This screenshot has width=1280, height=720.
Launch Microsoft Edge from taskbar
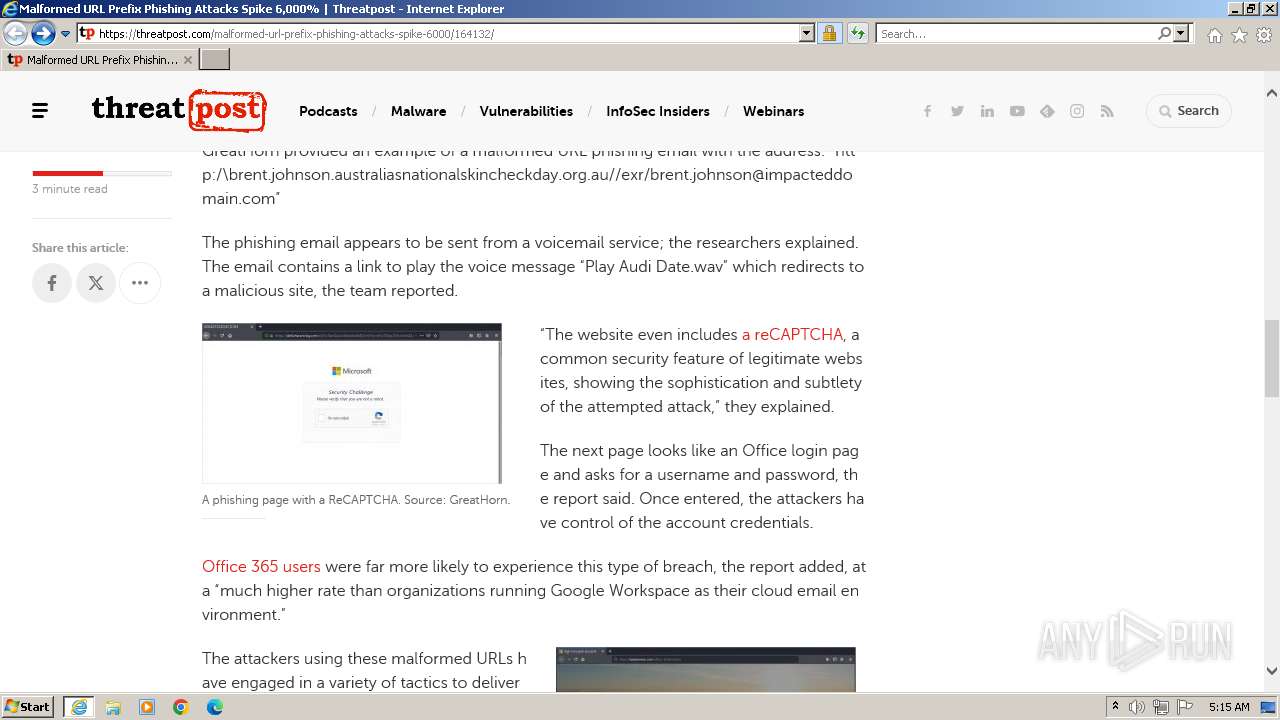click(x=215, y=707)
